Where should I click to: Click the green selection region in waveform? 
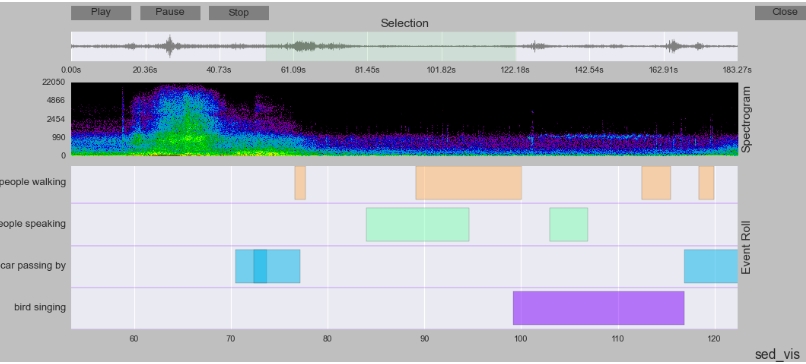[391, 46]
